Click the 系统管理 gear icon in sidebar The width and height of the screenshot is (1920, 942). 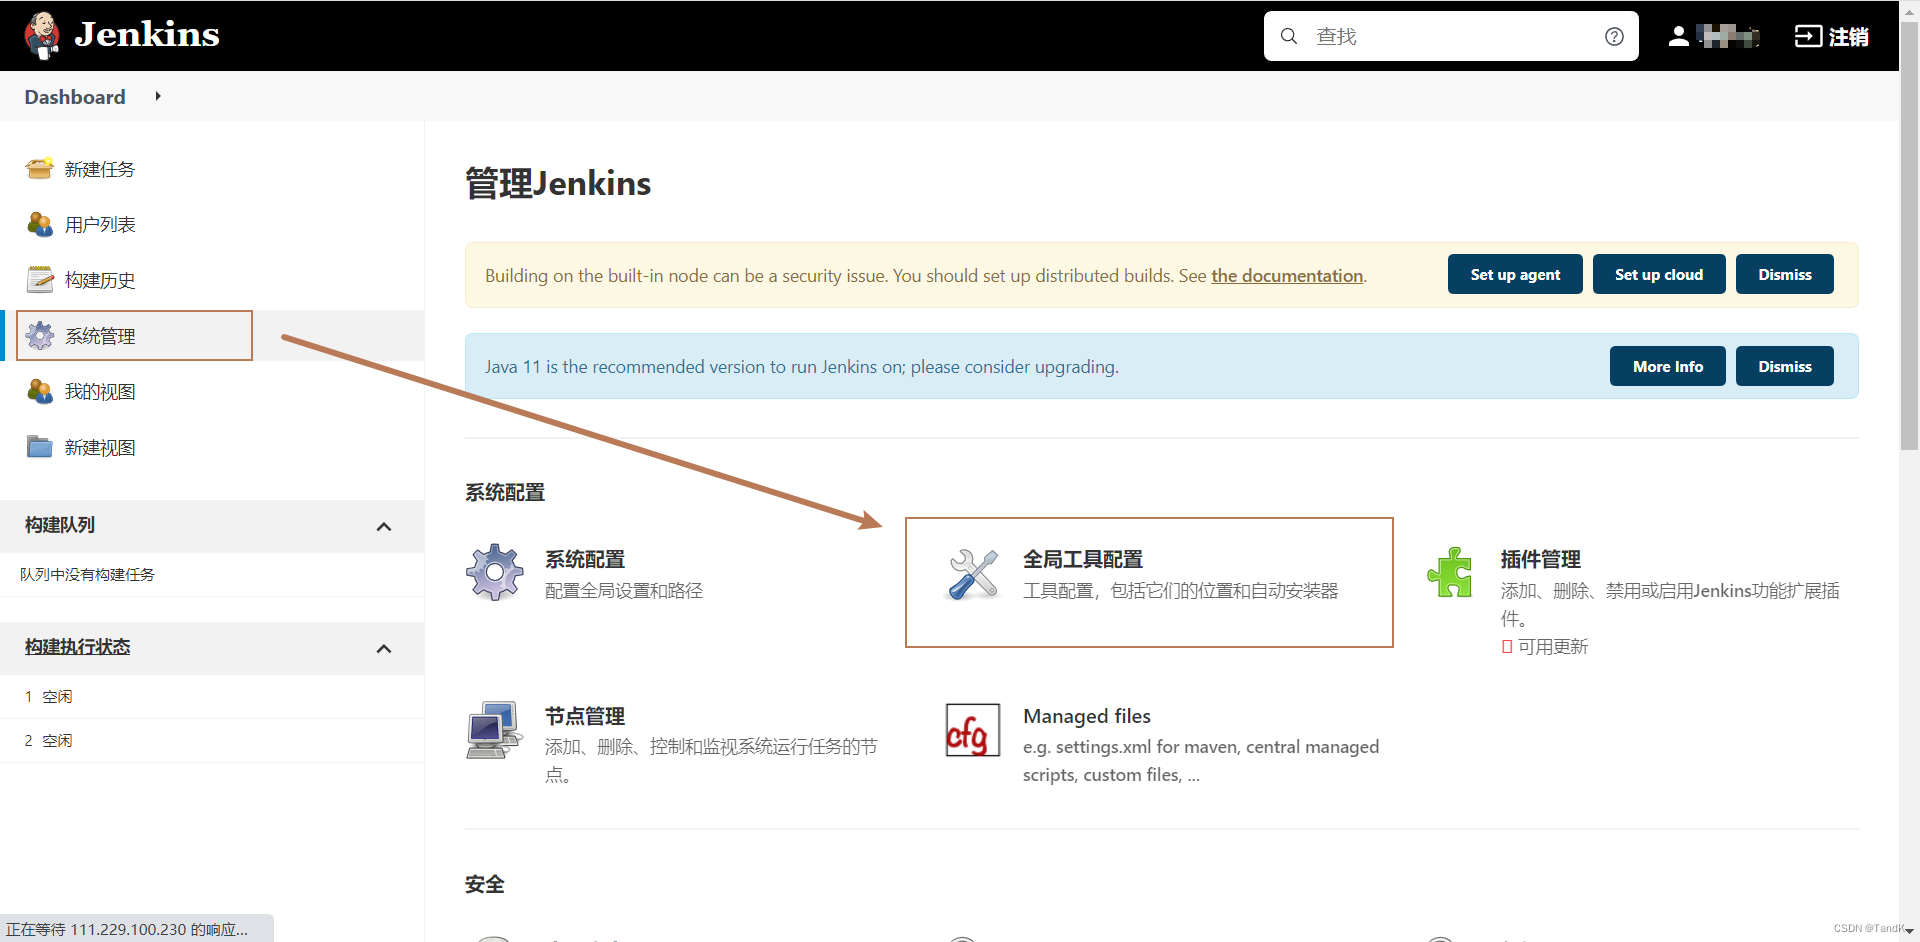tap(40, 336)
